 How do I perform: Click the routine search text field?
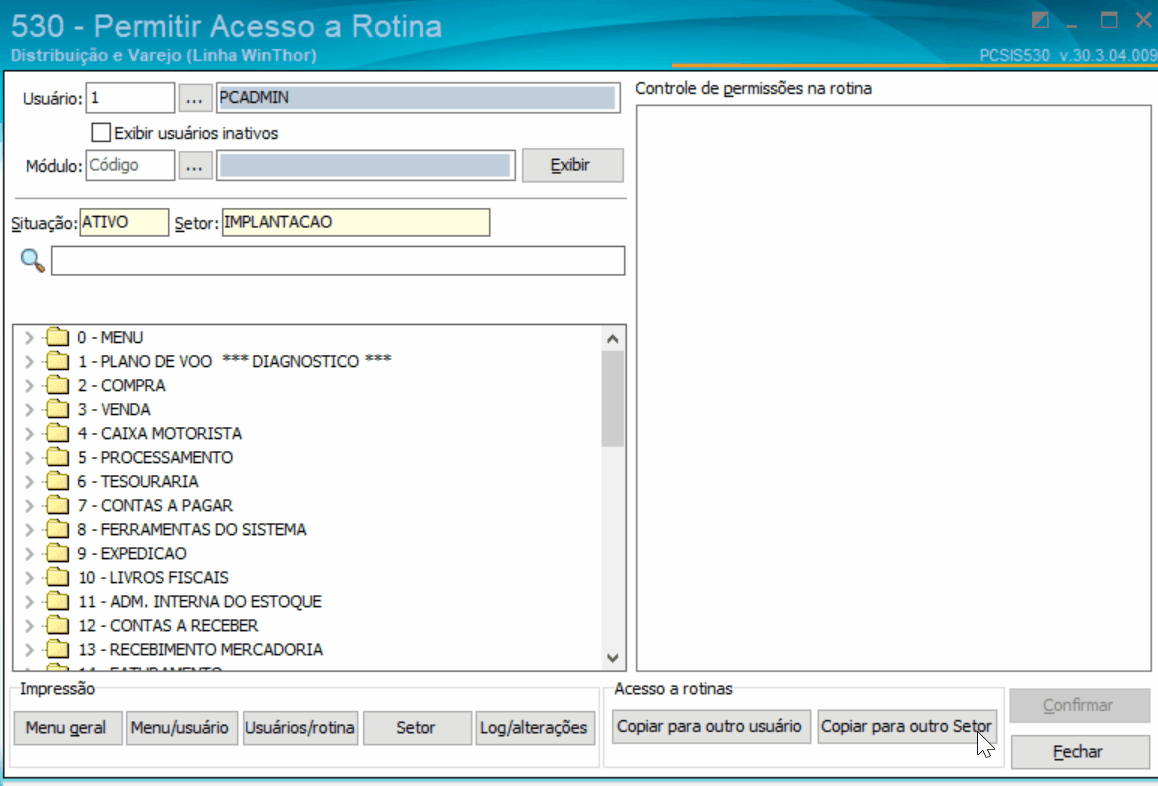pos(338,261)
